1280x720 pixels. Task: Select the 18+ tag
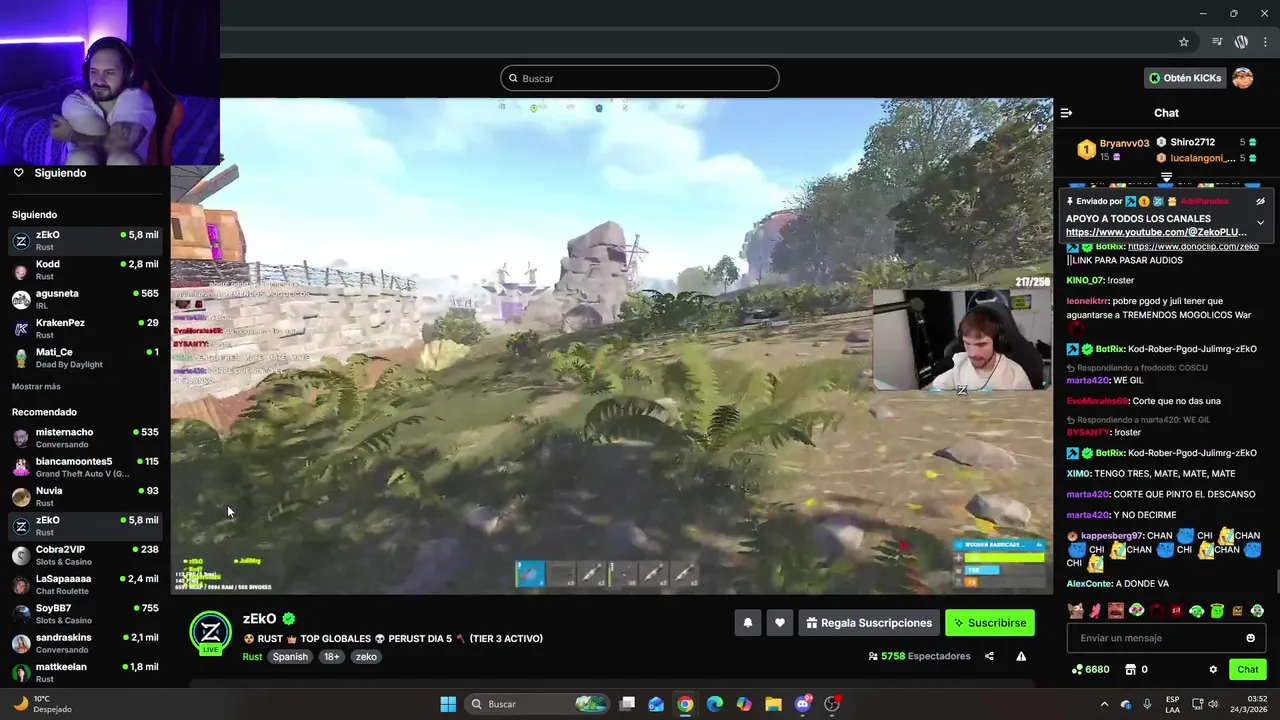click(331, 657)
